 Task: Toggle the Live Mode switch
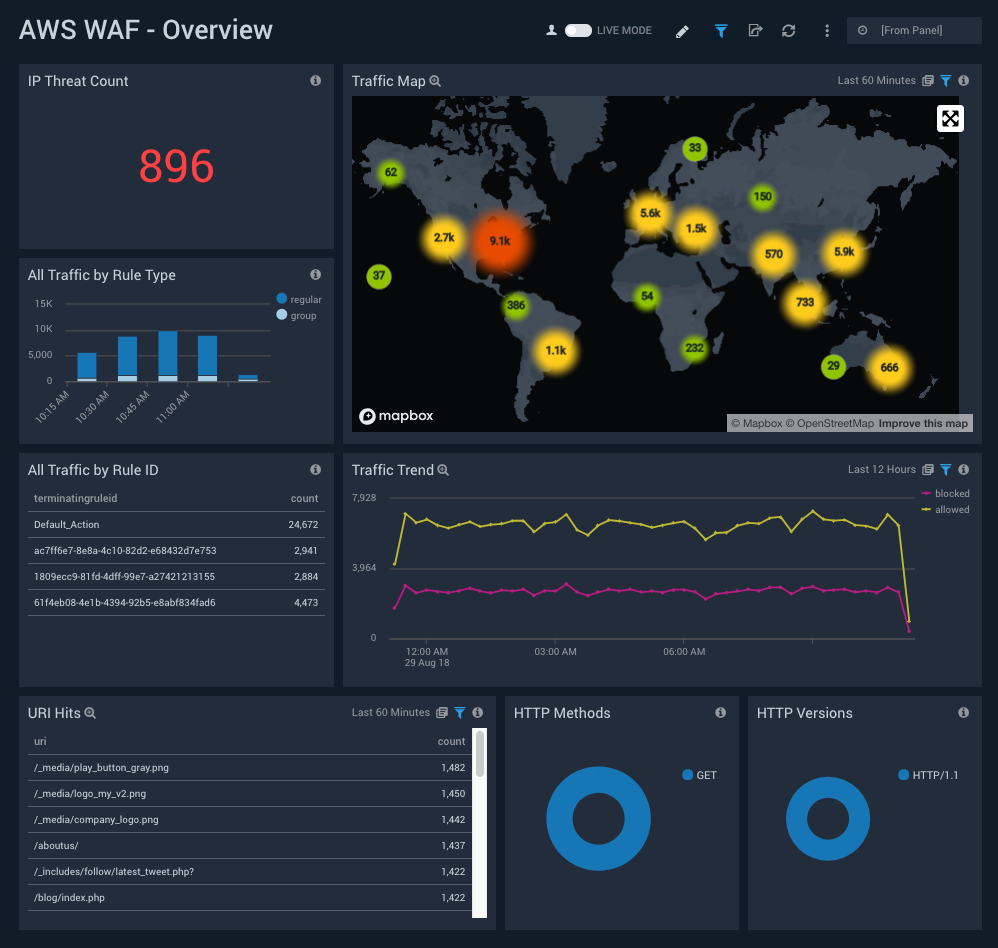(x=578, y=31)
